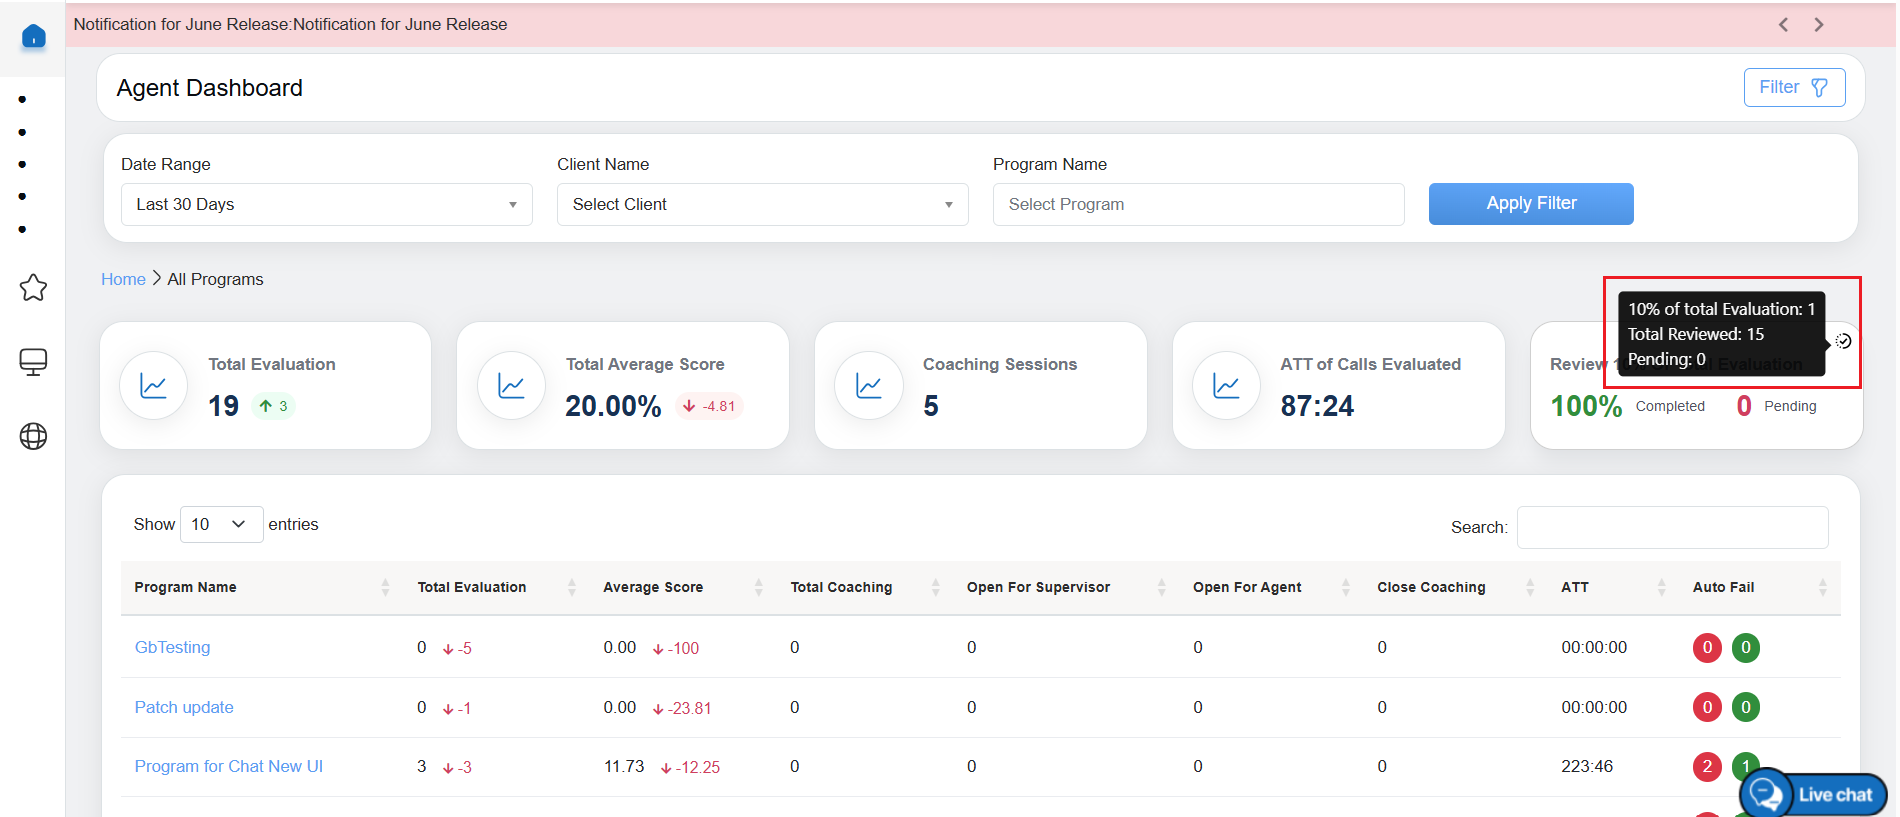Open the Live chat widget

tap(1814, 794)
